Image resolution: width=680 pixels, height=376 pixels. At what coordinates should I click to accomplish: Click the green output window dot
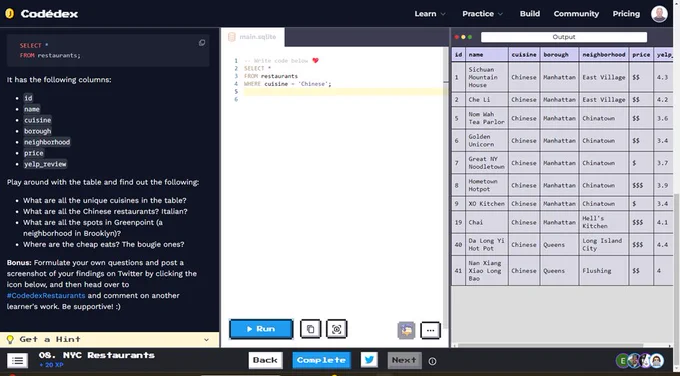click(x=470, y=37)
